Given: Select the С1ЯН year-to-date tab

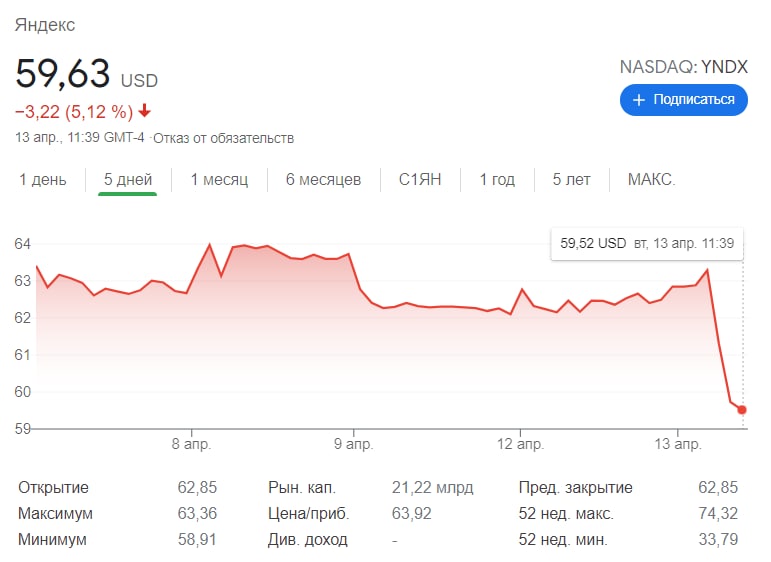Looking at the screenshot, I should [420, 179].
